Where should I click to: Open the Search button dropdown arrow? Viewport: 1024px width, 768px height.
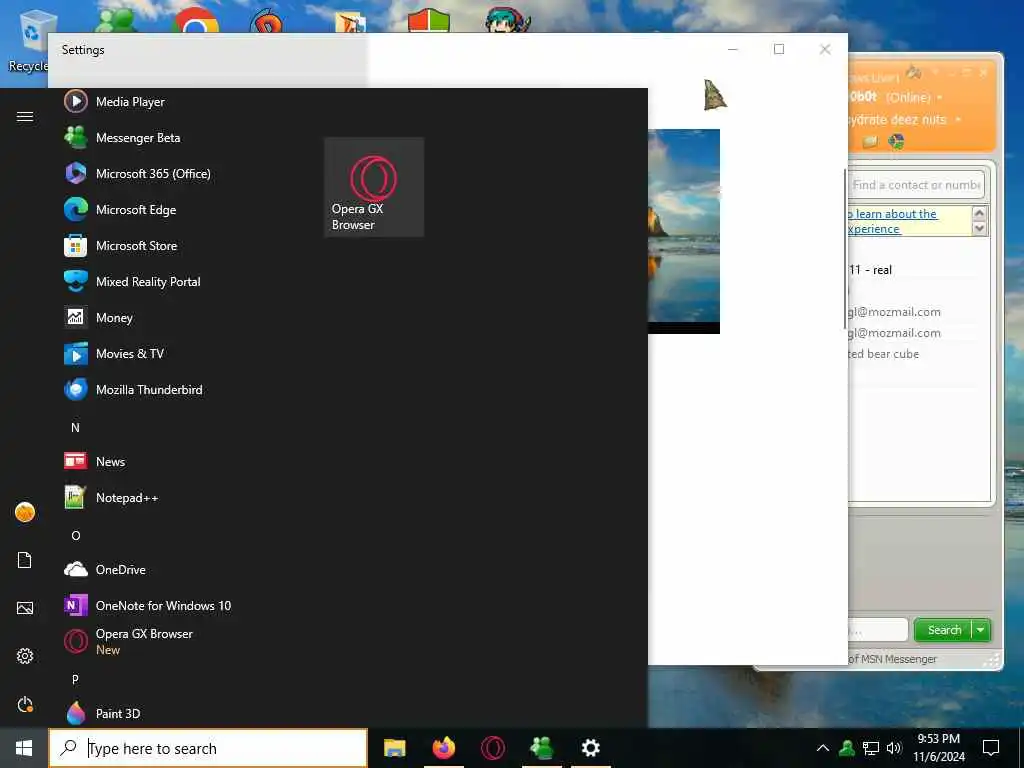click(981, 630)
